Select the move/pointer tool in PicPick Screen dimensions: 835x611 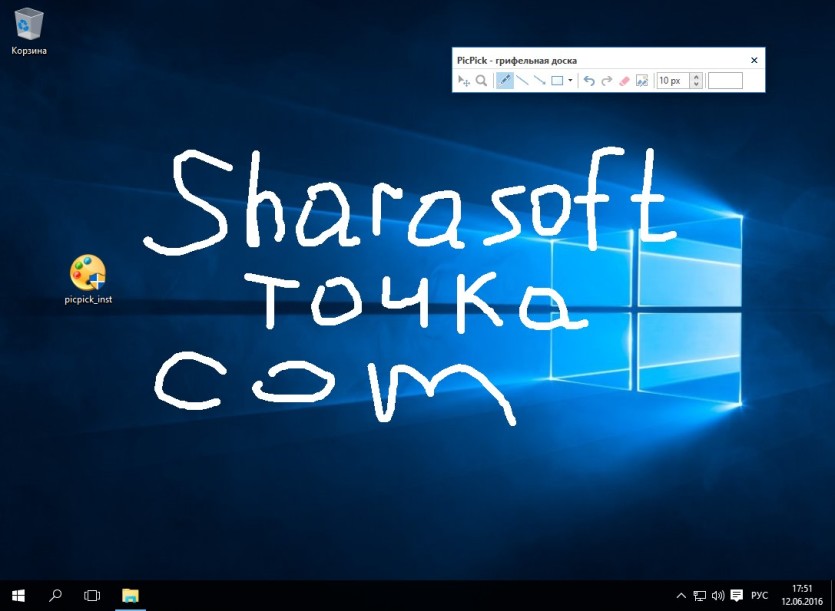pos(464,81)
